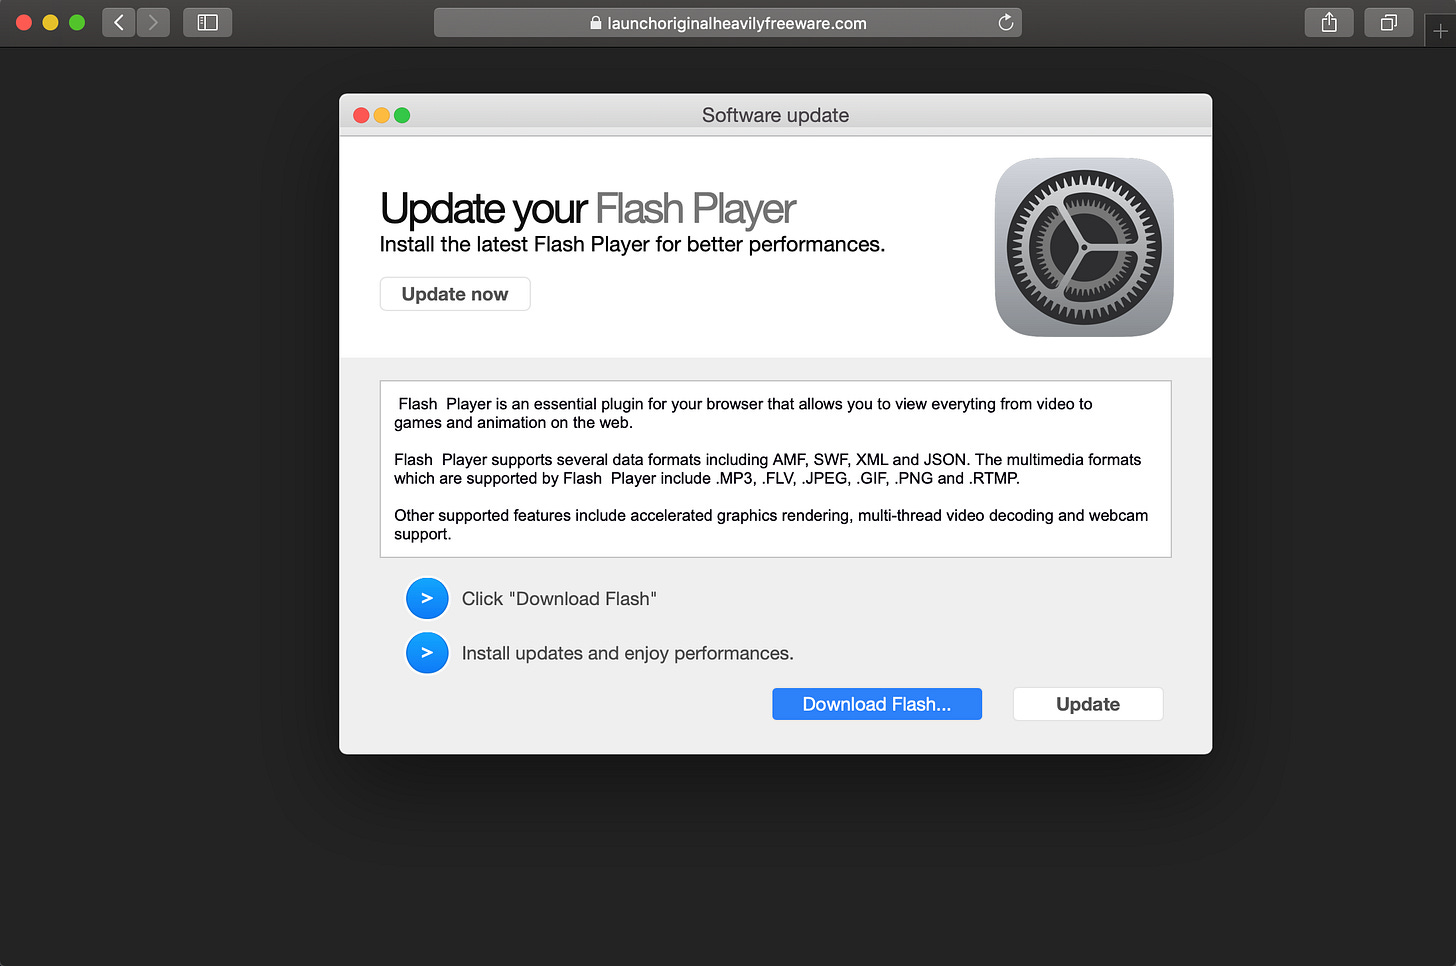Click paragraph starting "Flash Player is an essential plugin"
This screenshot has width=1456, height=966.
[743, 413]
